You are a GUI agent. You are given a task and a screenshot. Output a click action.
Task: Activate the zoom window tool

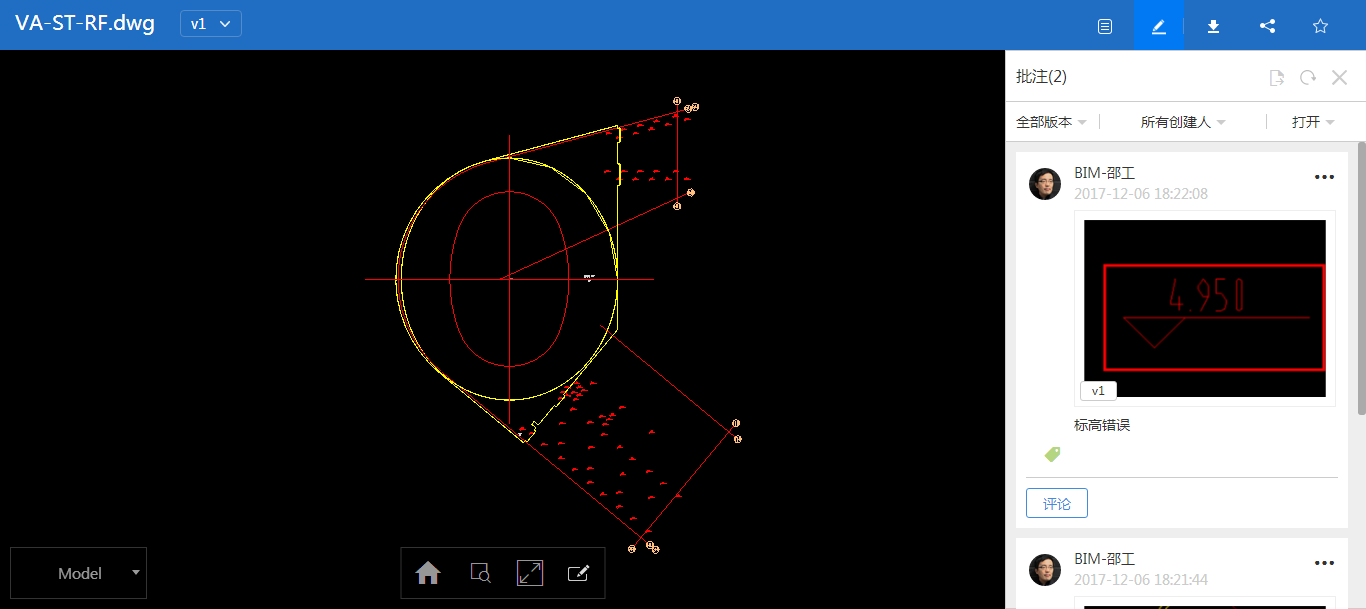[480, 573]
